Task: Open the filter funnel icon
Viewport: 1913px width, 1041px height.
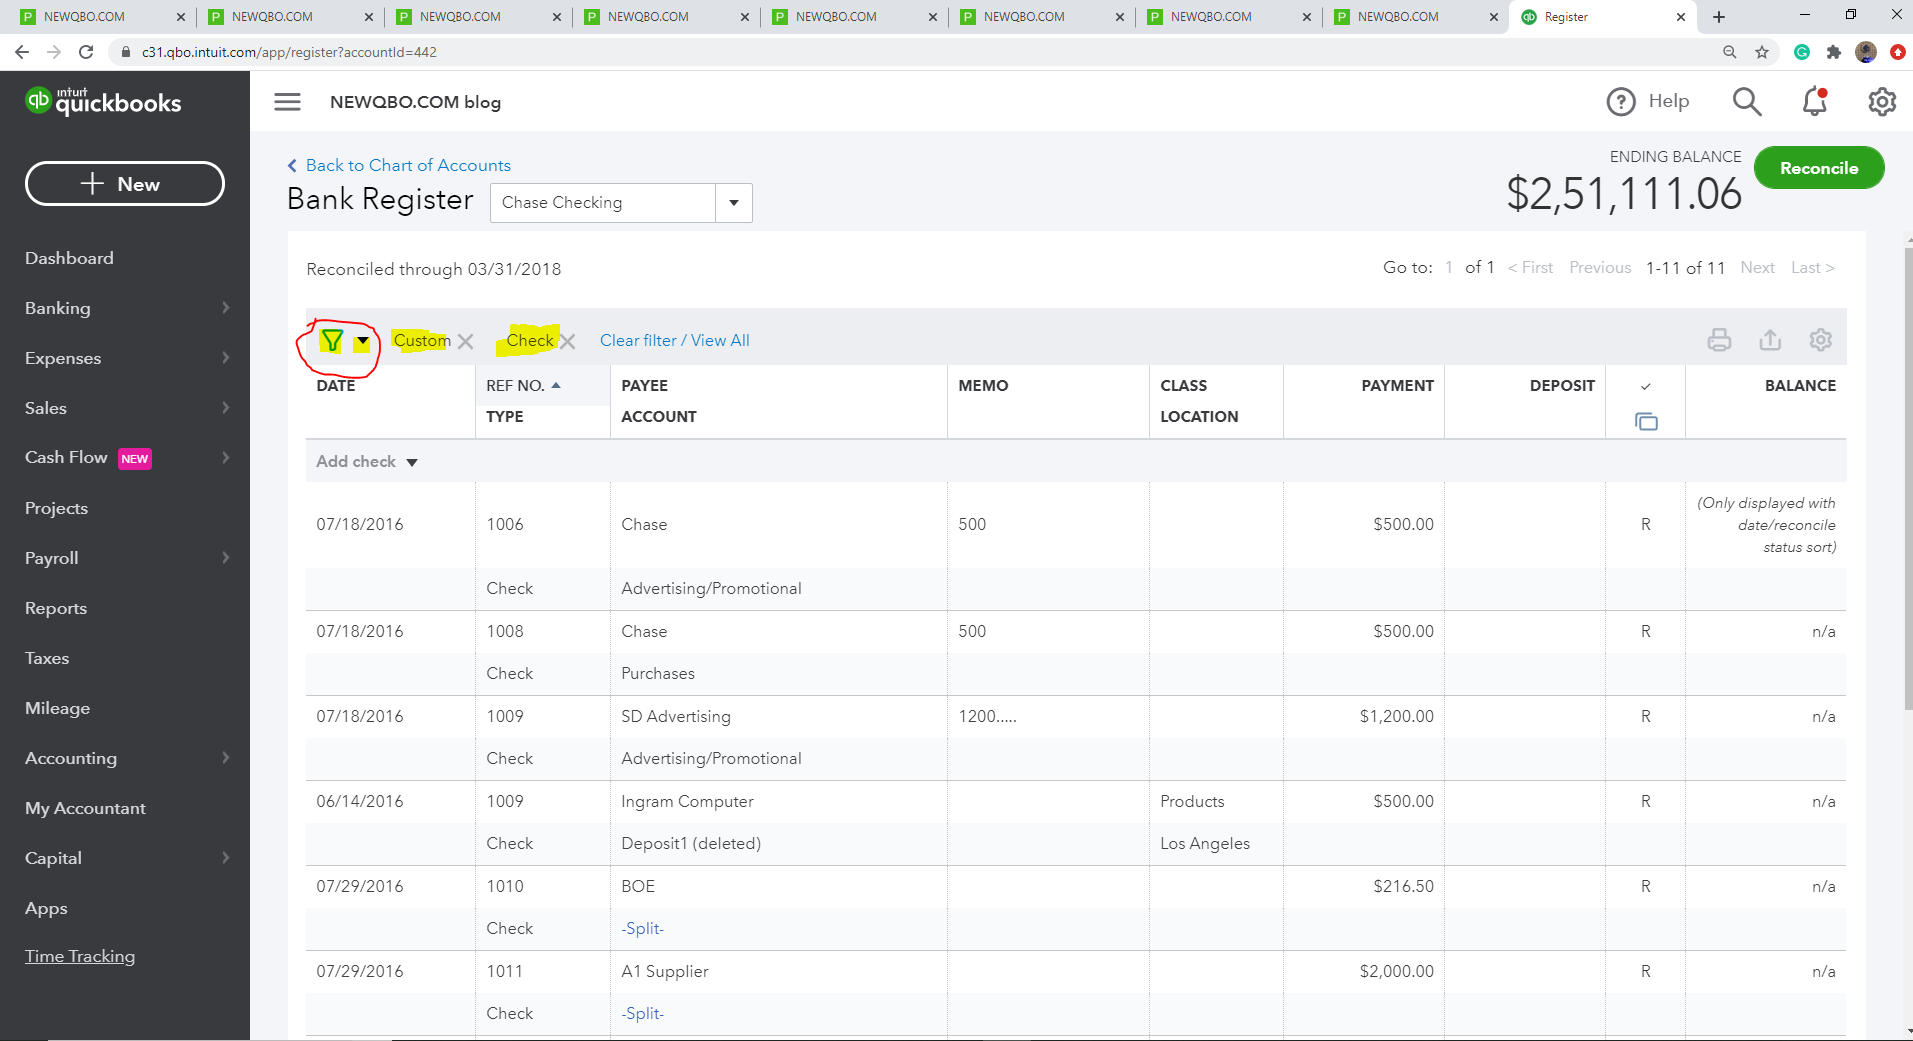Action: [333, 341]
